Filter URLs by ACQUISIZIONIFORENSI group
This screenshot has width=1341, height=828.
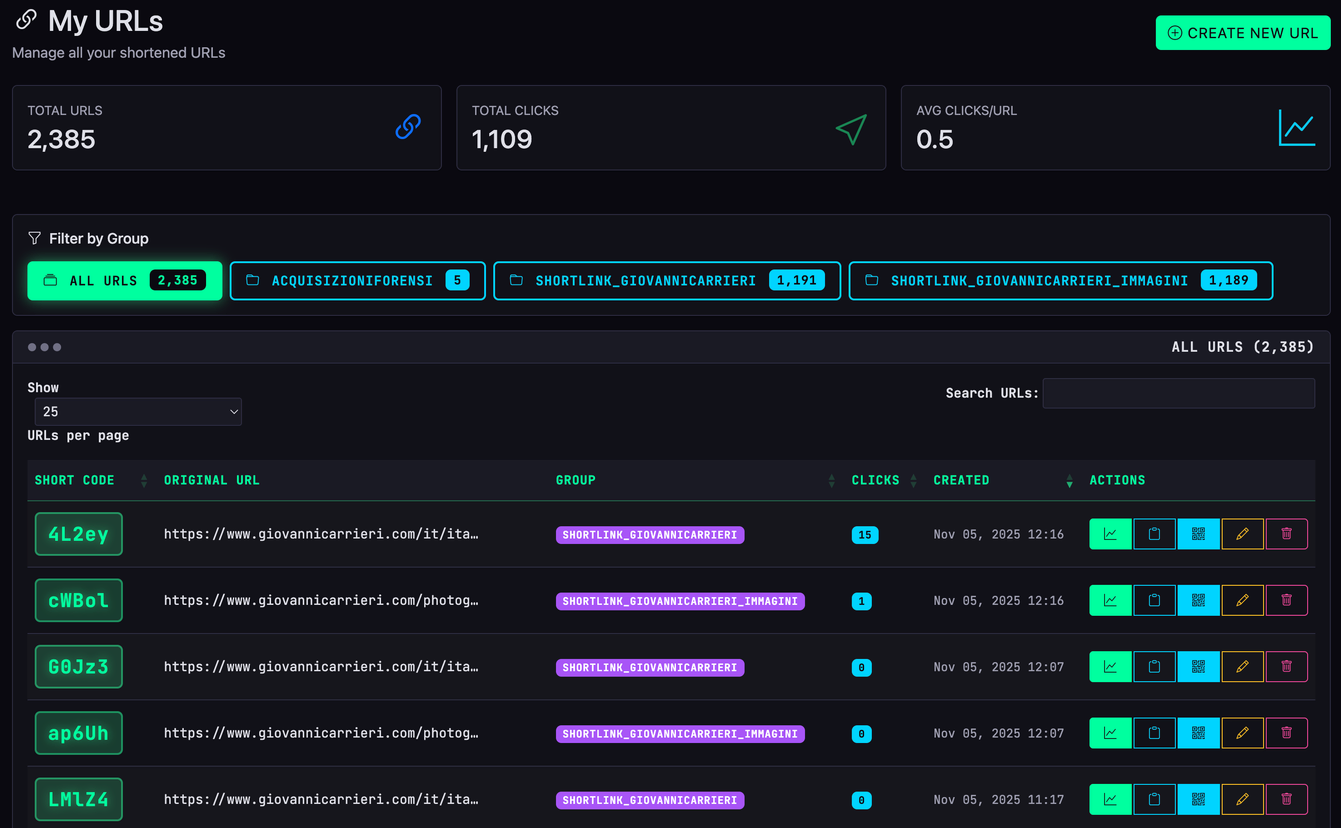pyautogui.click(x=357, y=280)
